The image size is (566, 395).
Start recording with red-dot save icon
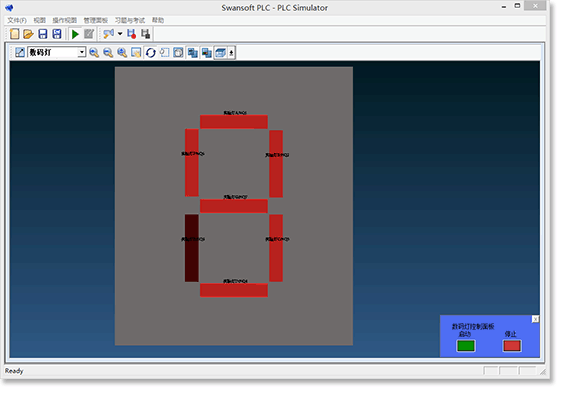click(132, 34)
